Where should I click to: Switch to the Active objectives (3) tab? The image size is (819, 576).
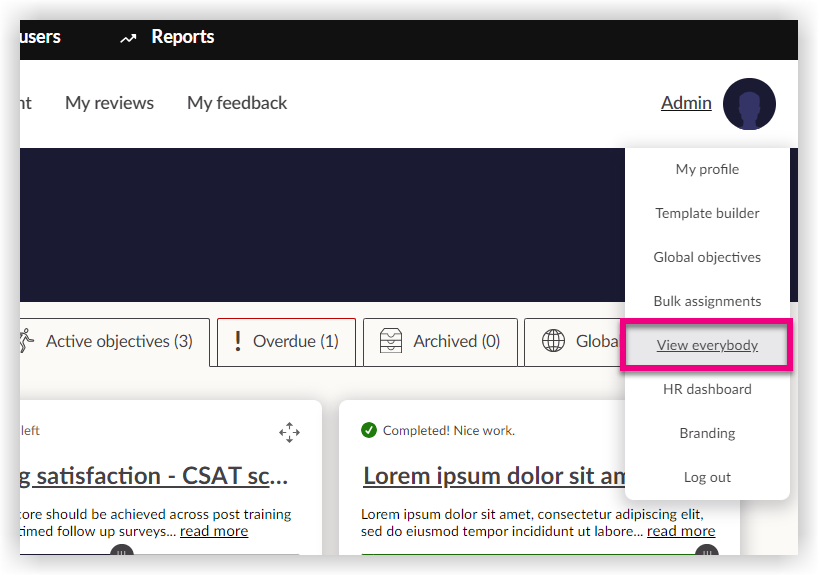tap(118, 342)
